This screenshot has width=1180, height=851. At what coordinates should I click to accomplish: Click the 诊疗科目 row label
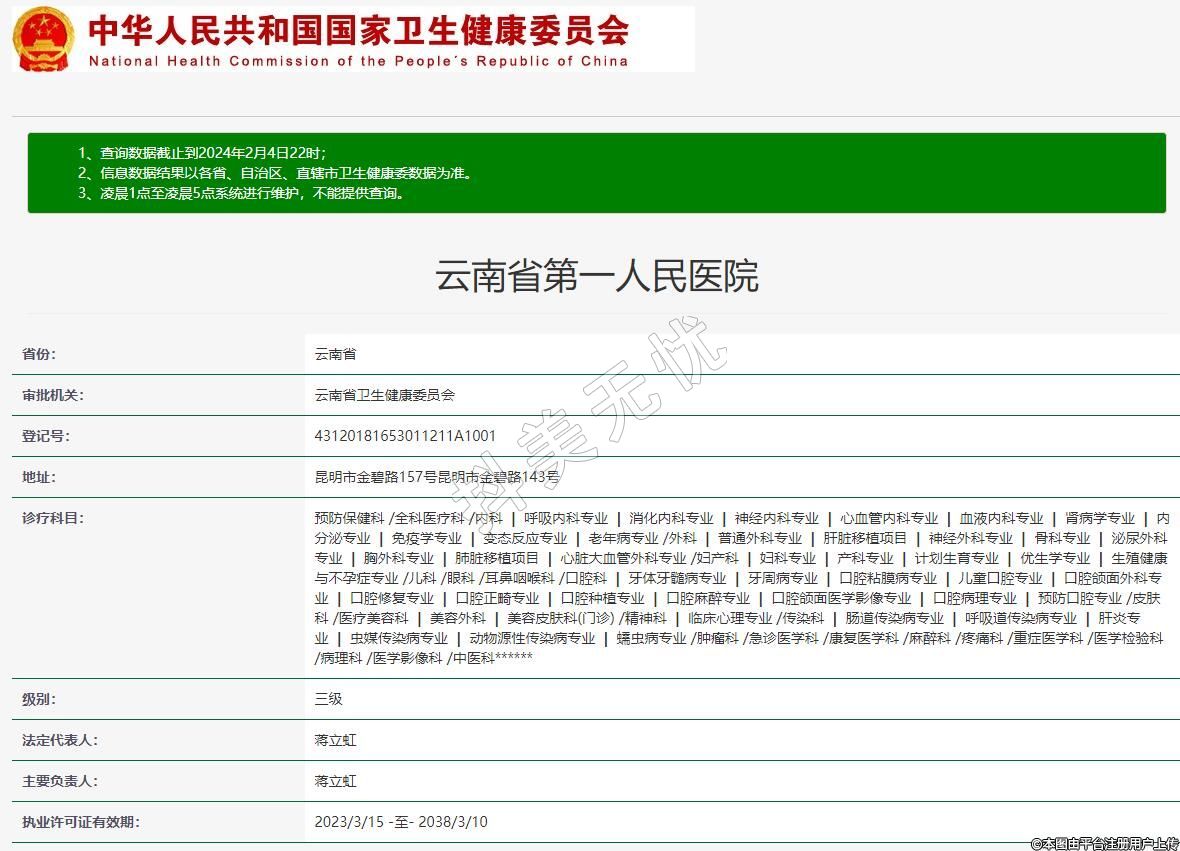[x=53, y=518]
